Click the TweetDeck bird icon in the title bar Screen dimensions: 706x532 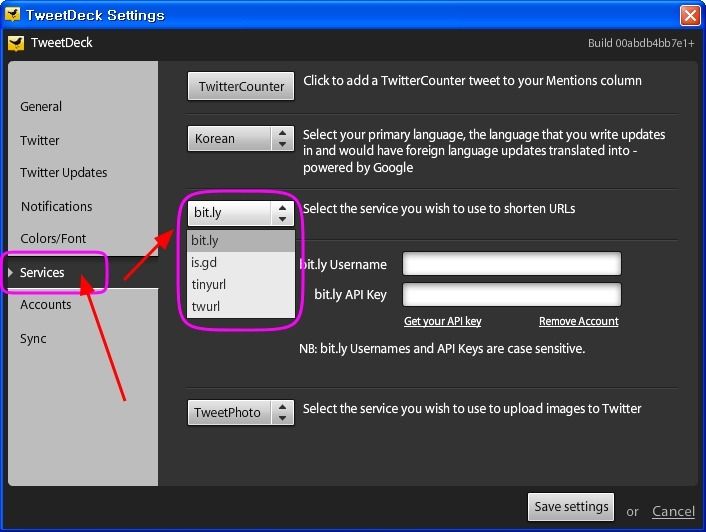tap(13, 14)
